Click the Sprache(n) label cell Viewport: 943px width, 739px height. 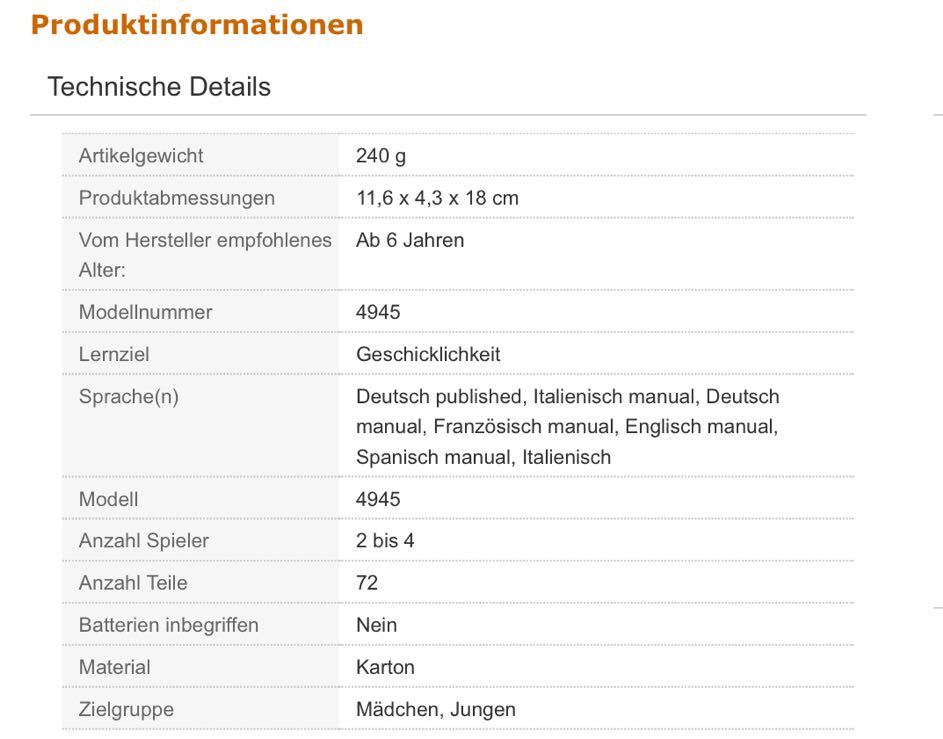tap(128, 396)
